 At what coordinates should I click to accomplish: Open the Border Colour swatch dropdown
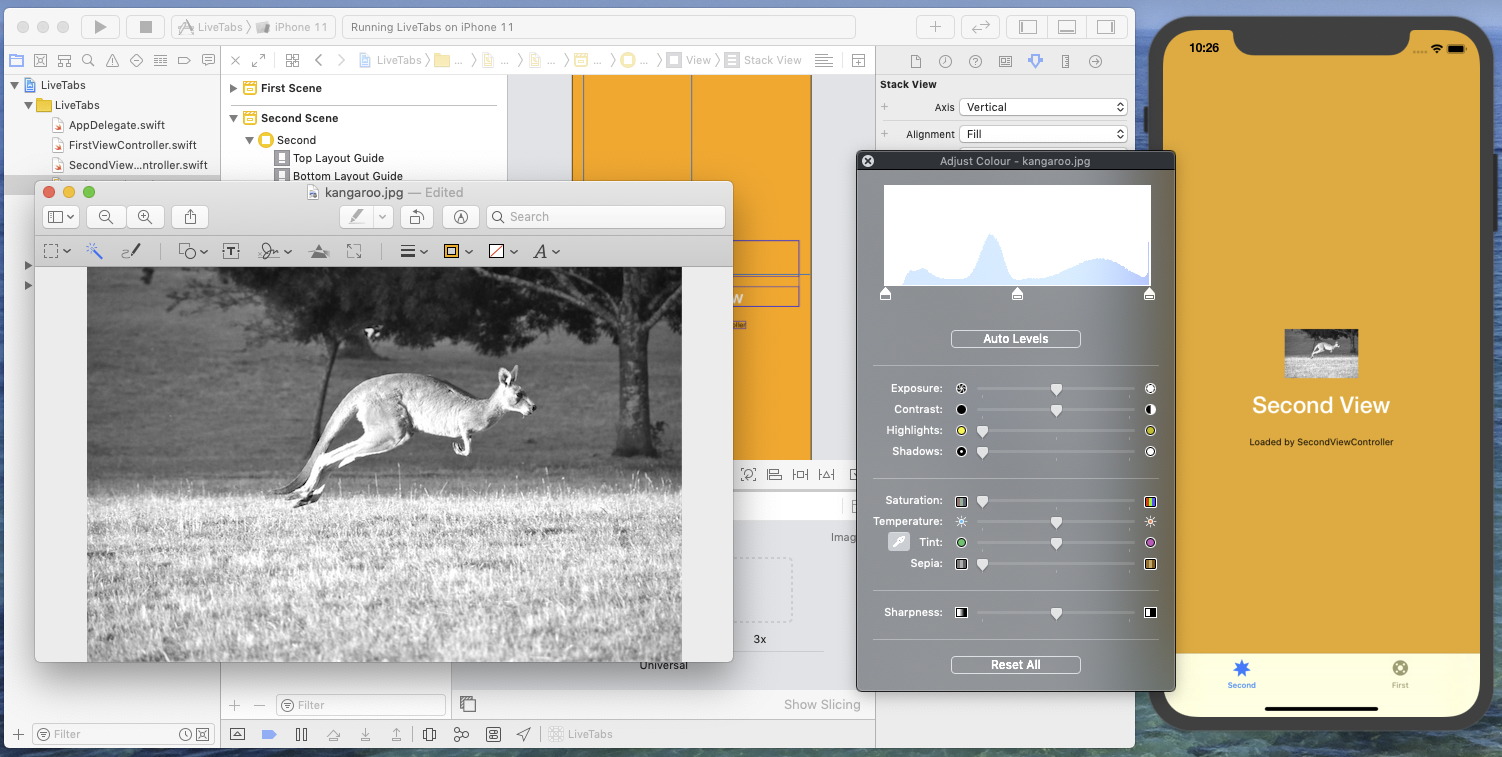(457, 251)
